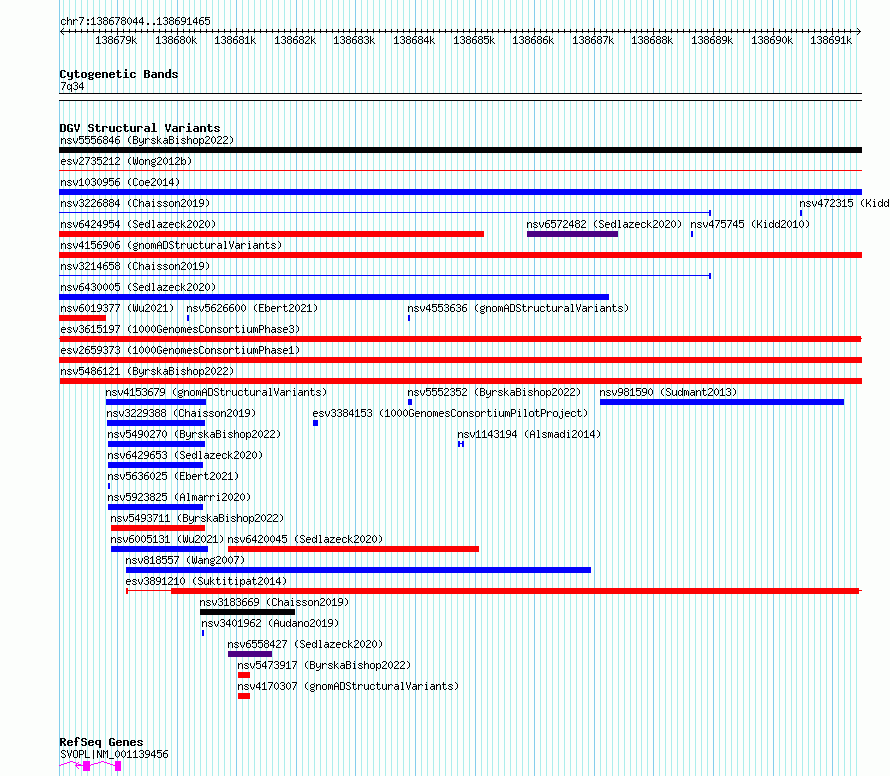The height and width of the screenshot is (776, 890).
Task: Click the 138679k ruler tick label
Action: pos(116,40)
